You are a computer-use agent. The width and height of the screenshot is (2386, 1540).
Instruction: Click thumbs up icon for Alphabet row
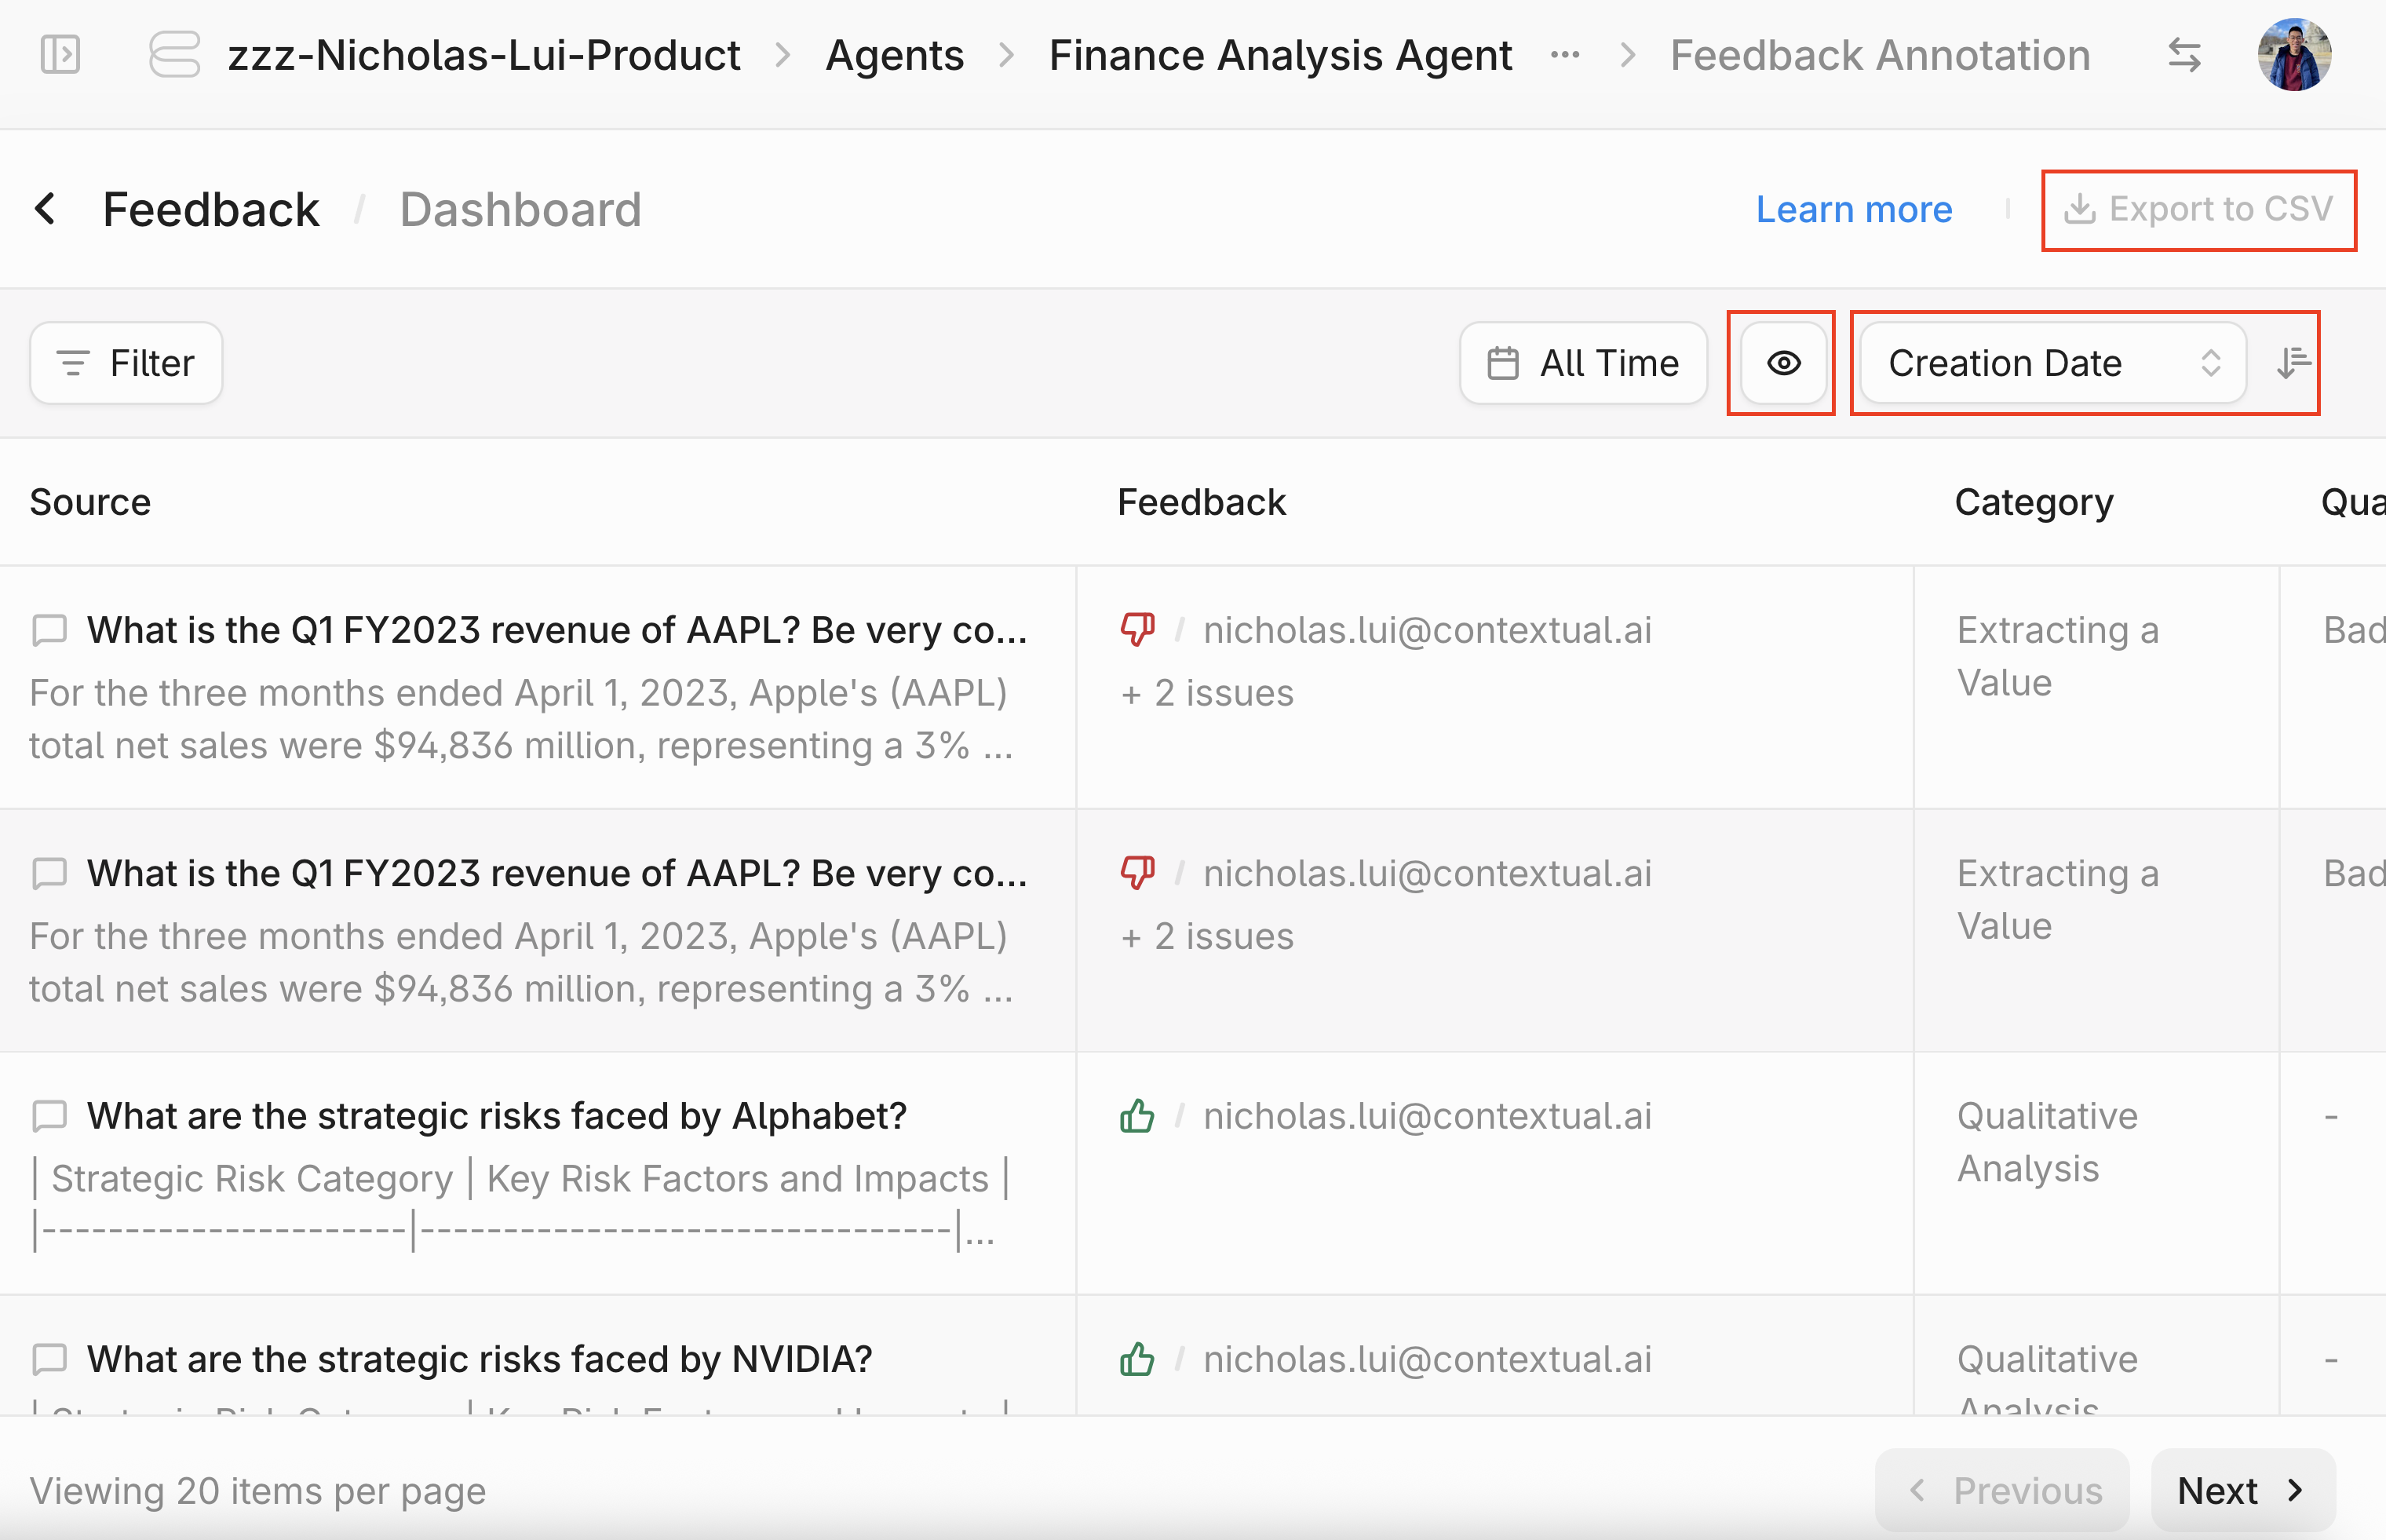point(1137,1116)
